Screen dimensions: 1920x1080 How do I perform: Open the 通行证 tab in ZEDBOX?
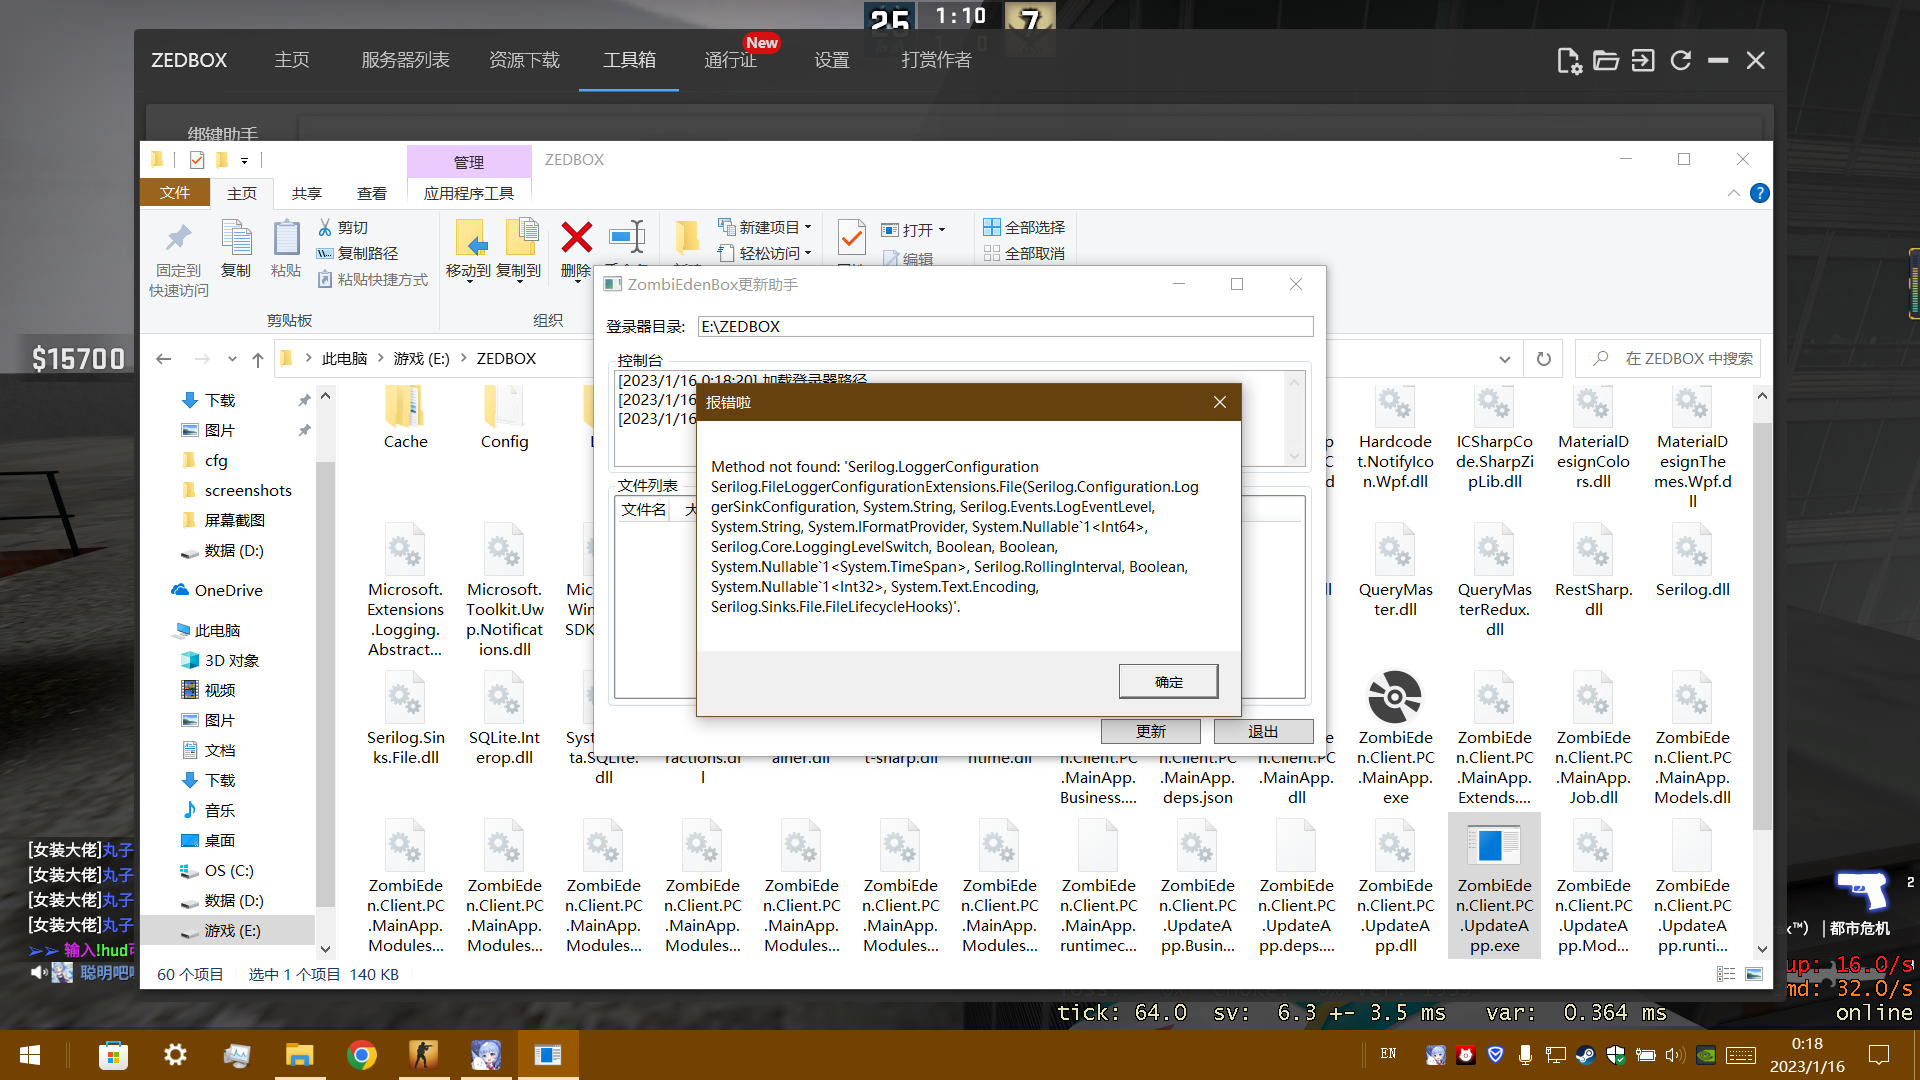pyautogui.click(x=730, y=60)
